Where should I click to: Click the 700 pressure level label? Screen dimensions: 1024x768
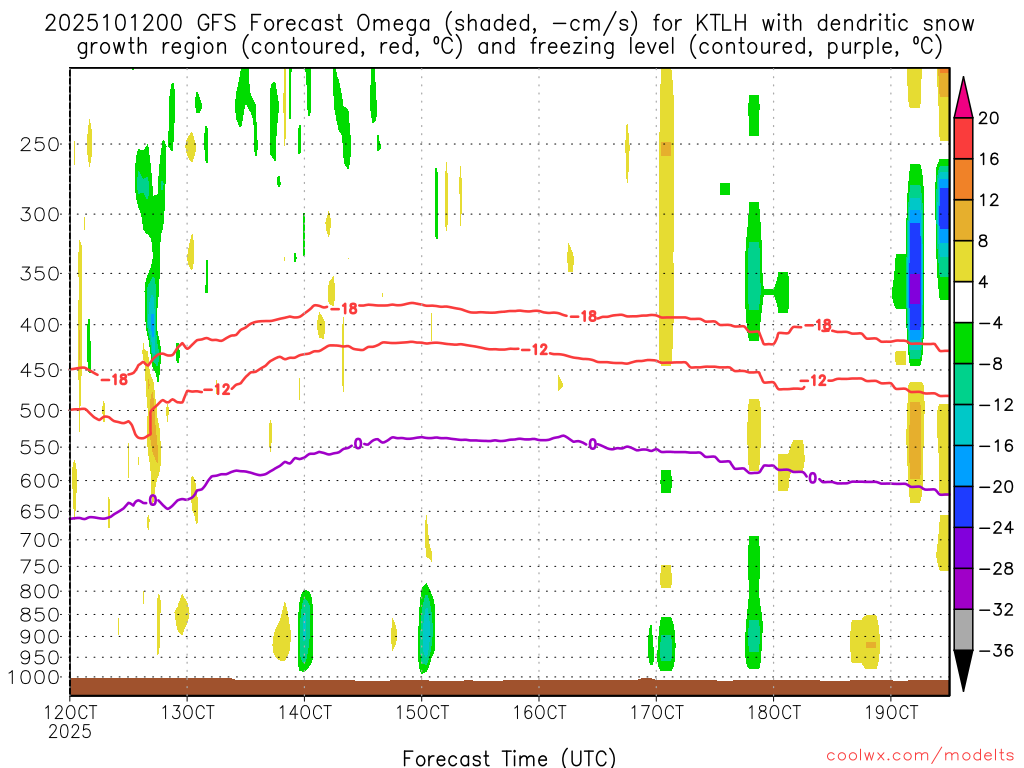click(x=39, y=540)
